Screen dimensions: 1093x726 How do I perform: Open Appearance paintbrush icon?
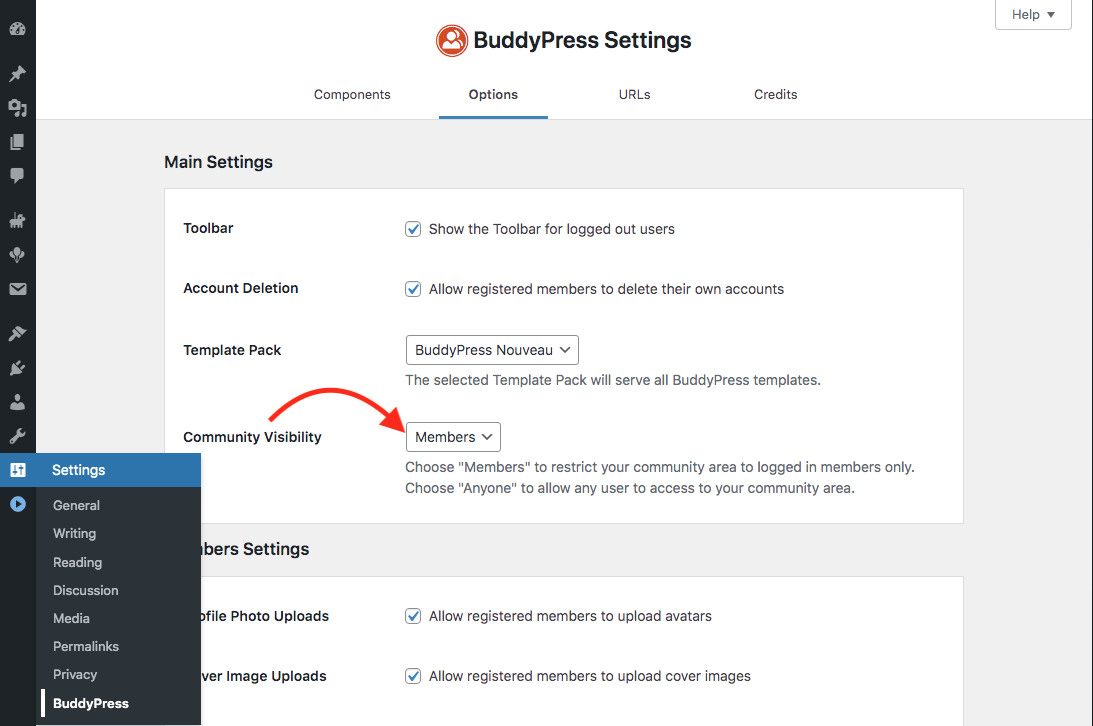[x=17, y=333]
